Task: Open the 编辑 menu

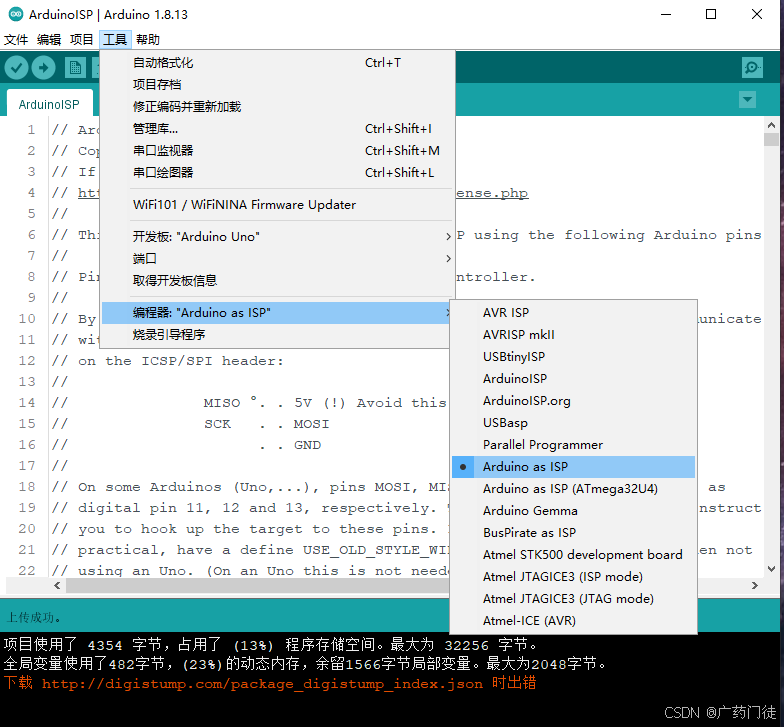Action: coord(49,40)
